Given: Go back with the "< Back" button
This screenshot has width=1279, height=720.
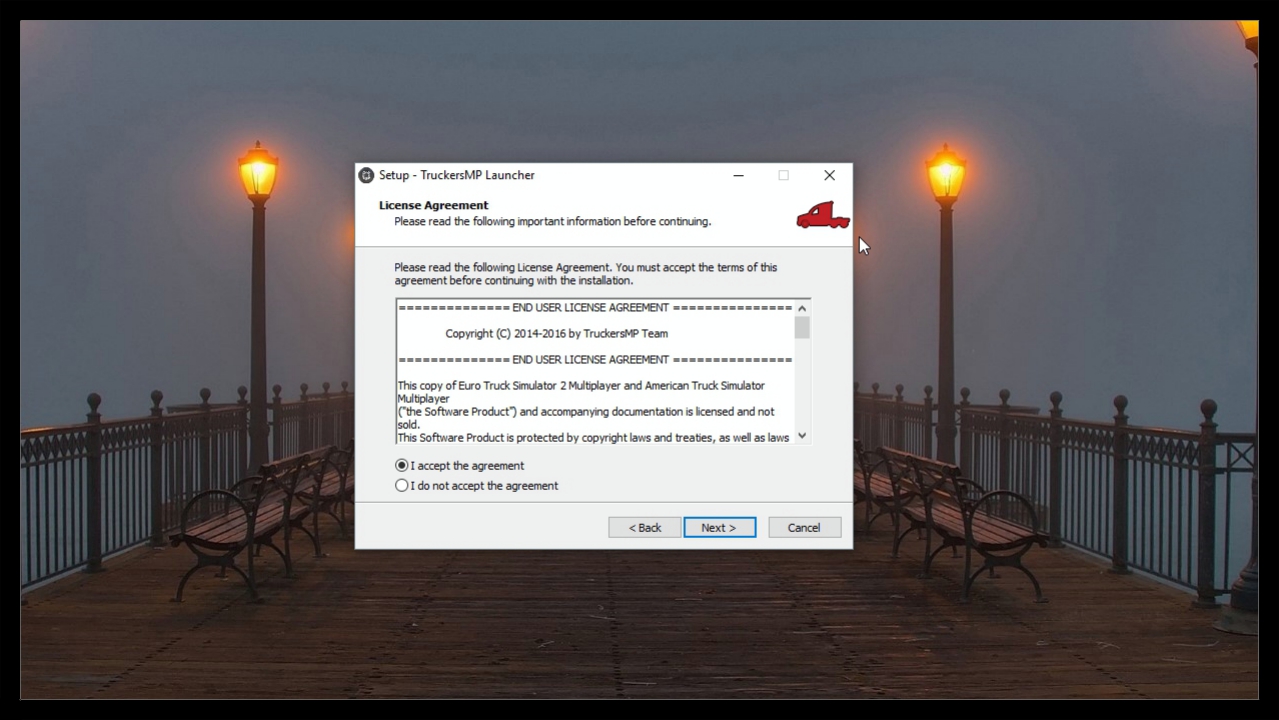Looking at the screenshot, I should [645, 527].
